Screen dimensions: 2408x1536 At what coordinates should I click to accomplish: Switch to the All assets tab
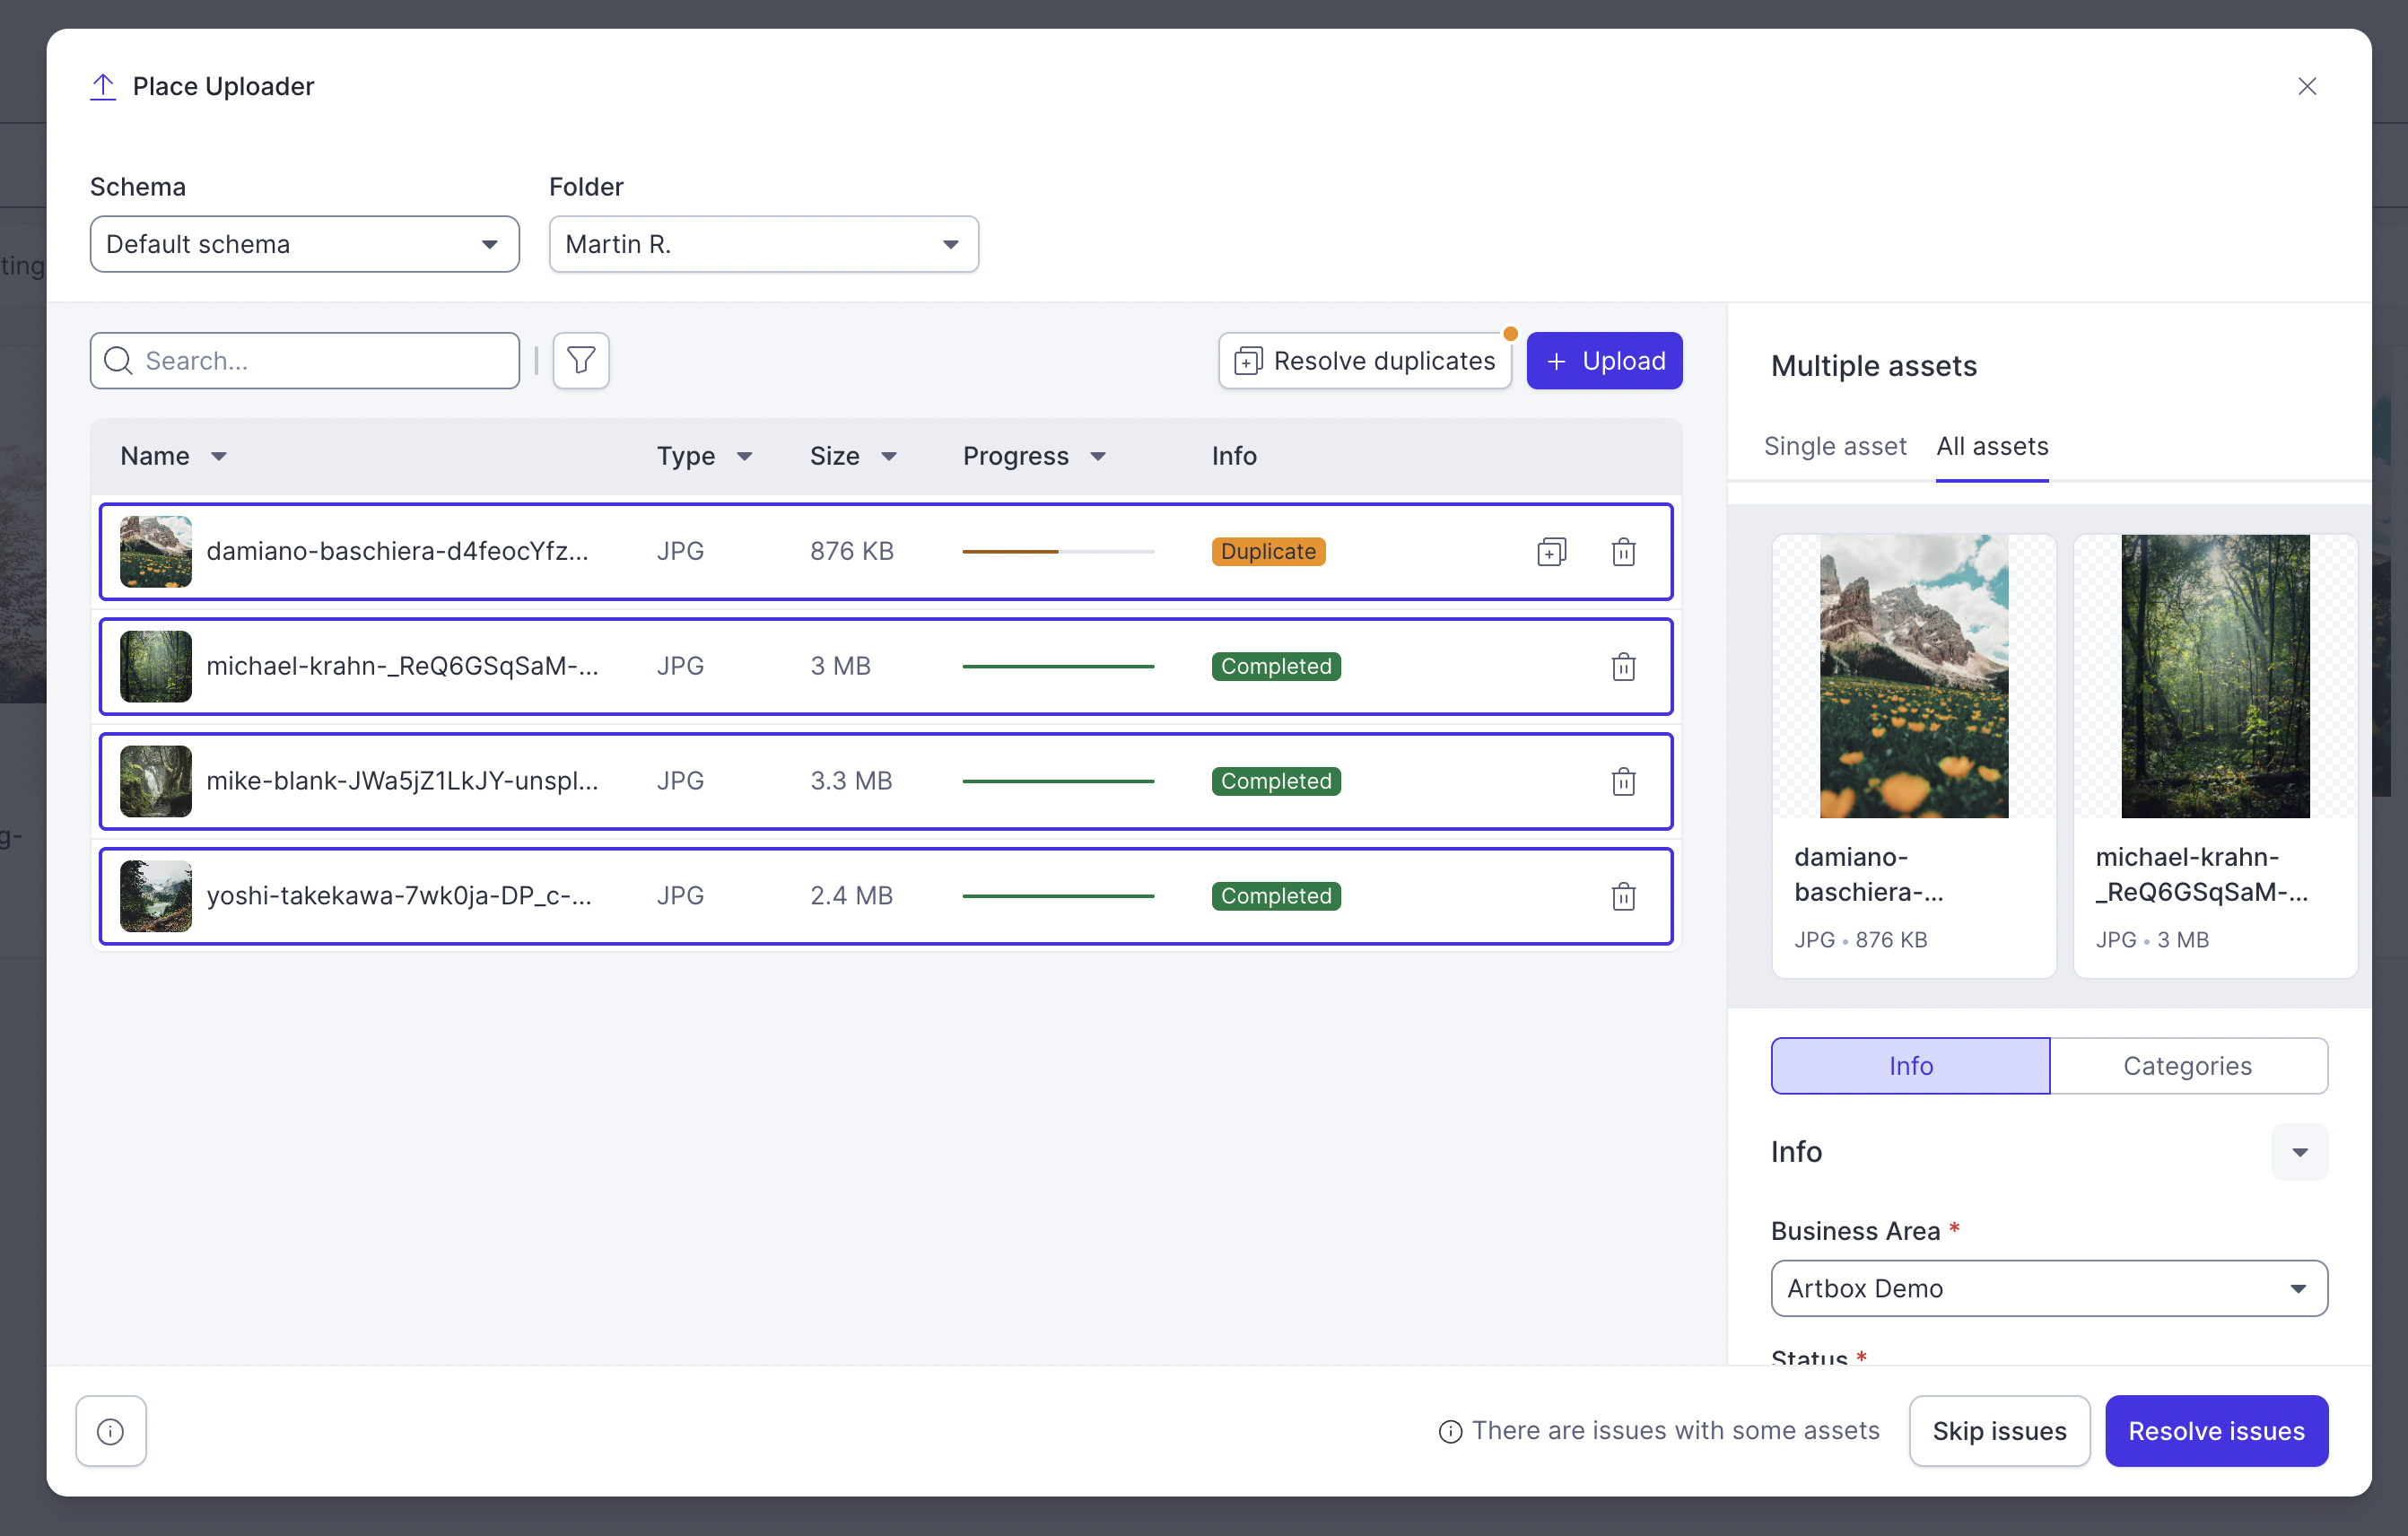(x=1992, y=446)
